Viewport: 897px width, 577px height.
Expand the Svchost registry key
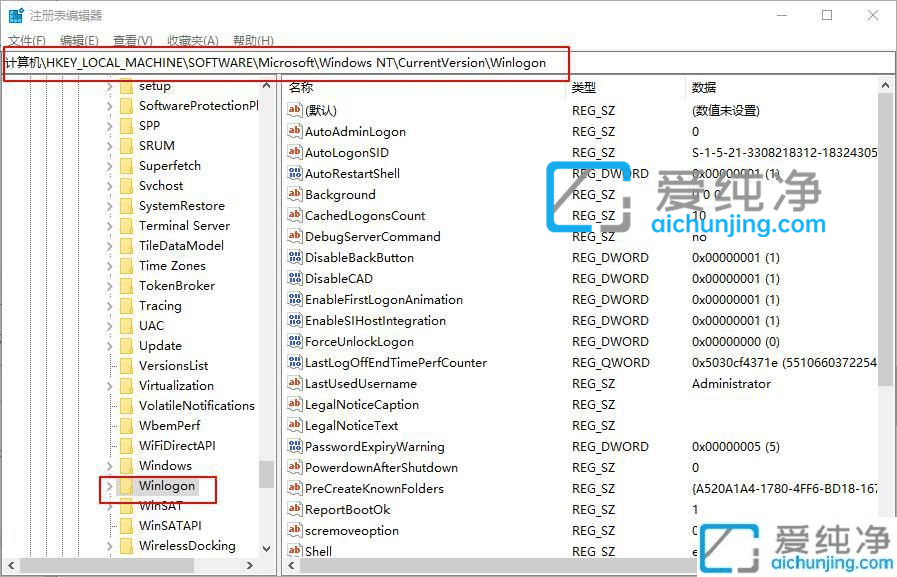point(109,186)
